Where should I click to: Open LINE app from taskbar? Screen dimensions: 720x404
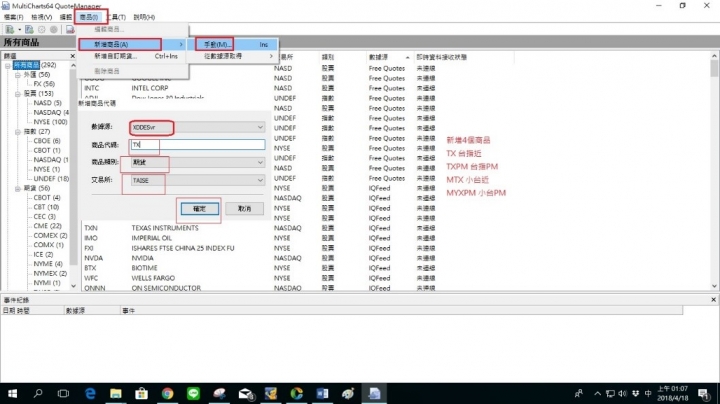[x=193, y=393]
